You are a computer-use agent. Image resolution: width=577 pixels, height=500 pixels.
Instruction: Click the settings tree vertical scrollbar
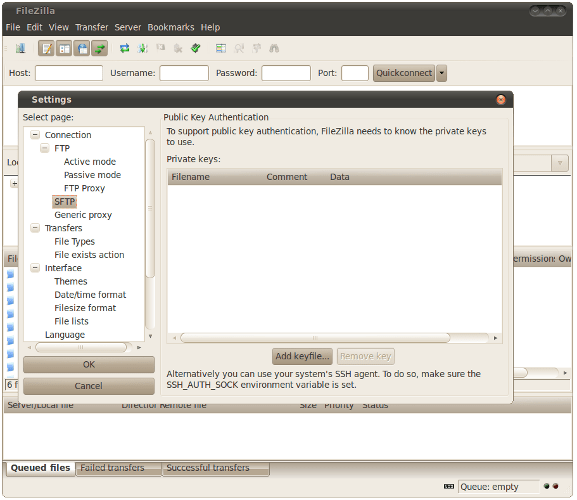[x=150, y=208]
